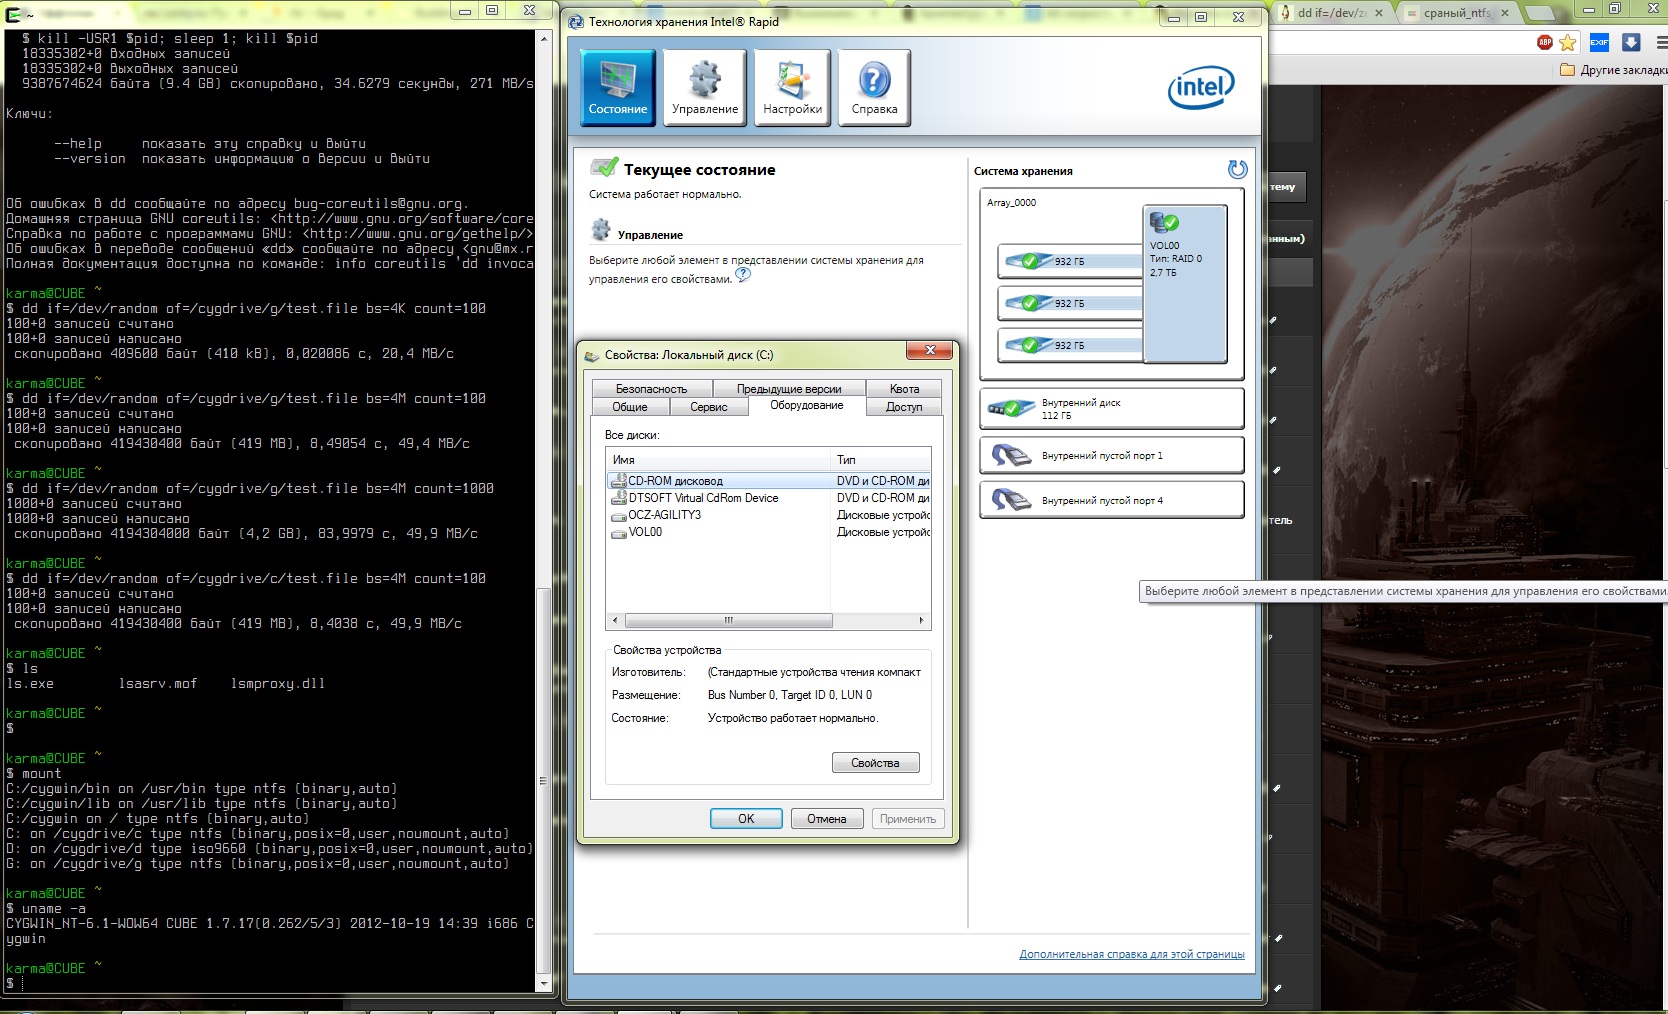Open the Управление gear toolbar button
Screen dimensions: 1668x1014
[x=705, y=88]
